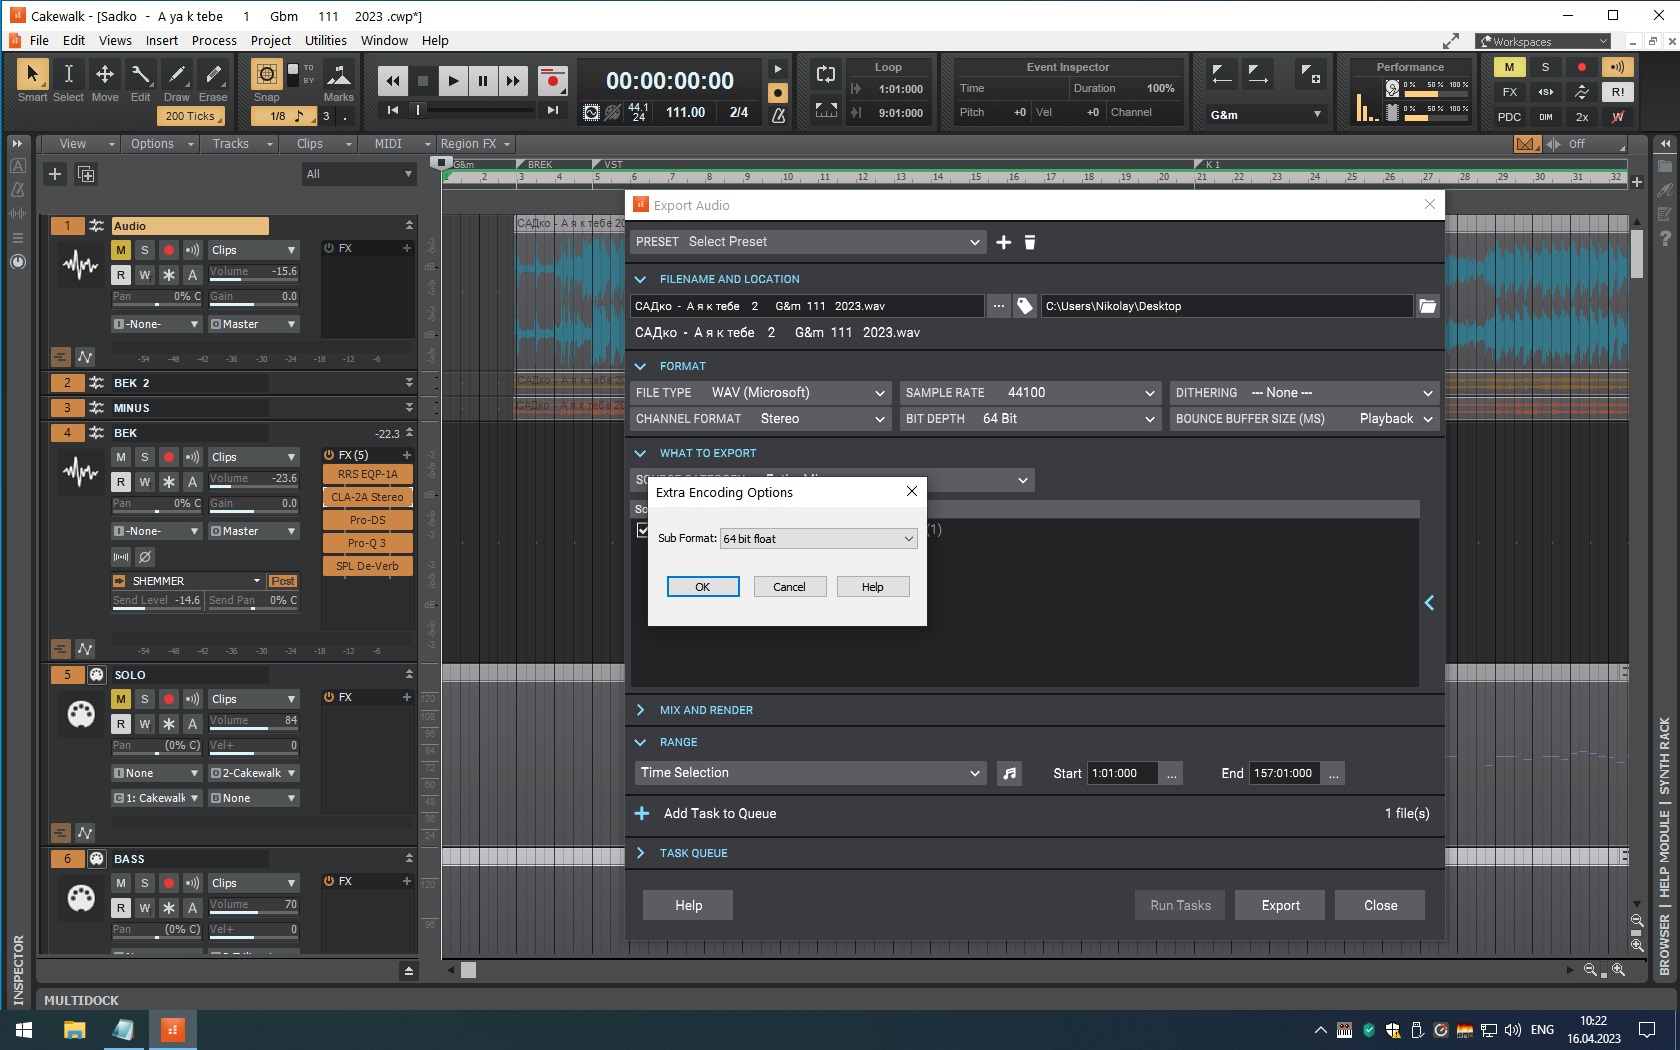Toggle the source checkbox in export list
The image size is (1680, 1050).
pos(642,530)
